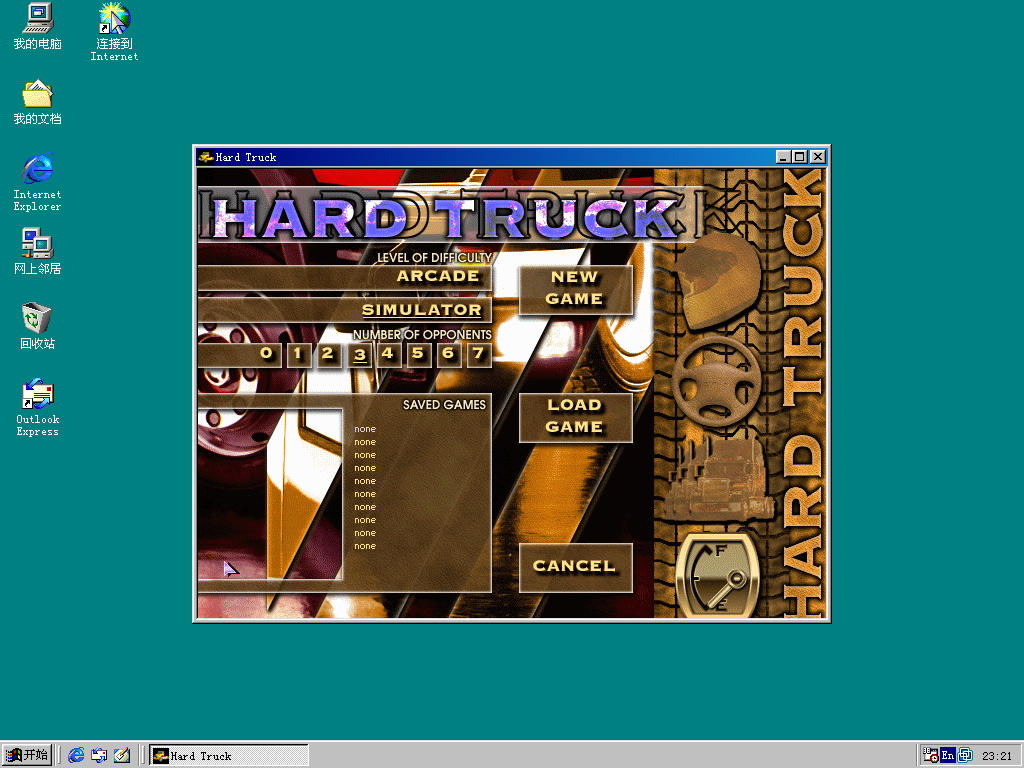Click the truck engine icon

(x=718, y=481)
